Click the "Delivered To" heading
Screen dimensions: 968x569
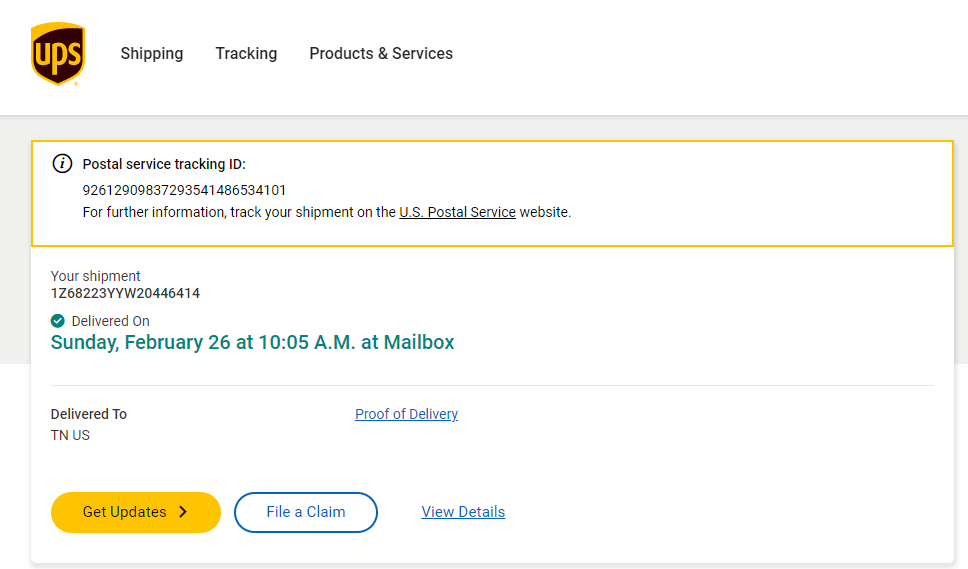click(x=89, y=414)
